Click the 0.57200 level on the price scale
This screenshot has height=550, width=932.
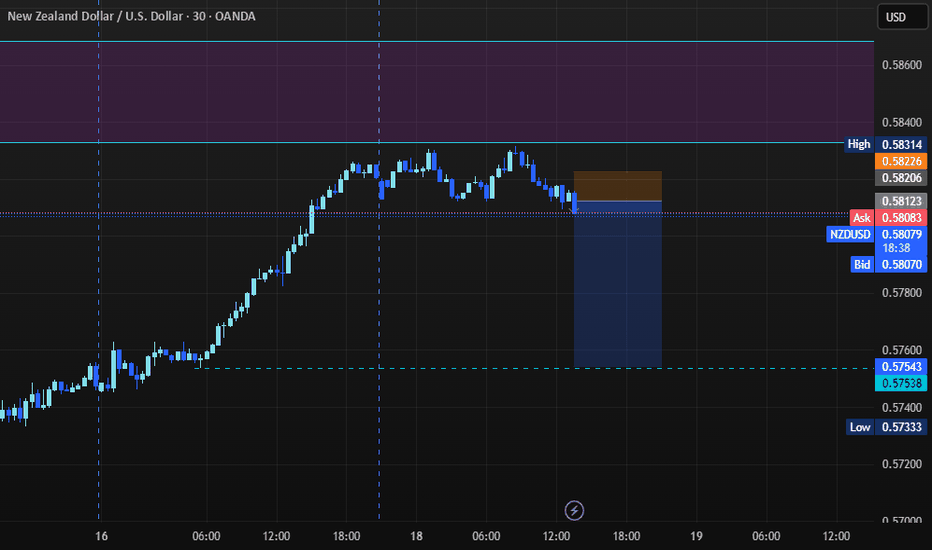tap(902, 464)
